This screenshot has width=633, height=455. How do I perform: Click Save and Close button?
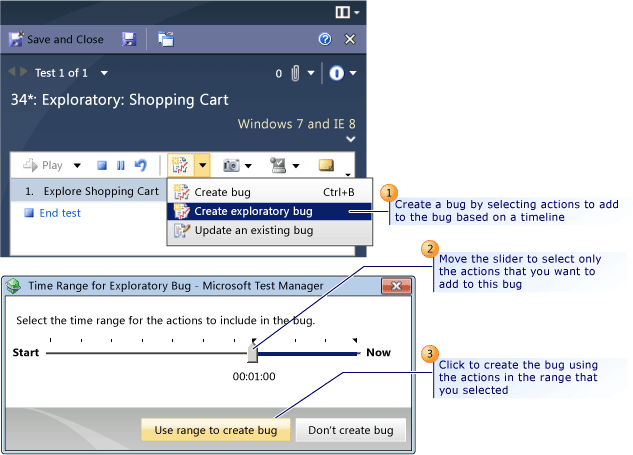click(57, 39)
